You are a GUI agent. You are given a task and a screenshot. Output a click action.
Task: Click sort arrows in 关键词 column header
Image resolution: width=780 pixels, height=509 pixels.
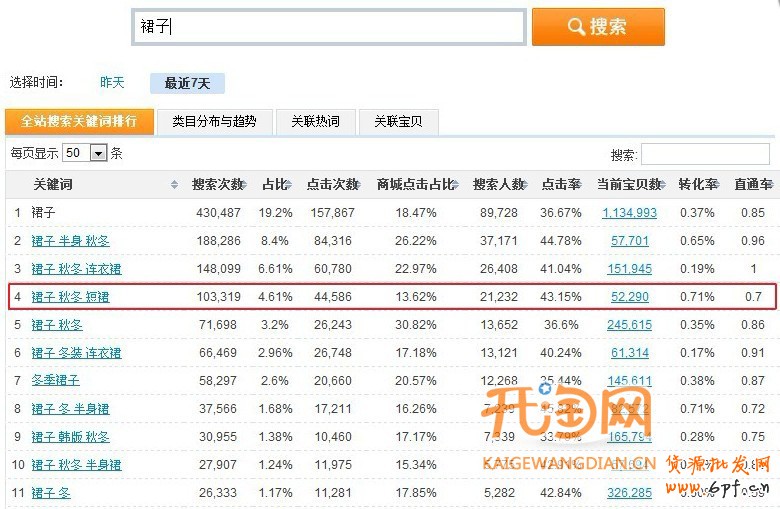[x=174, y=185]
